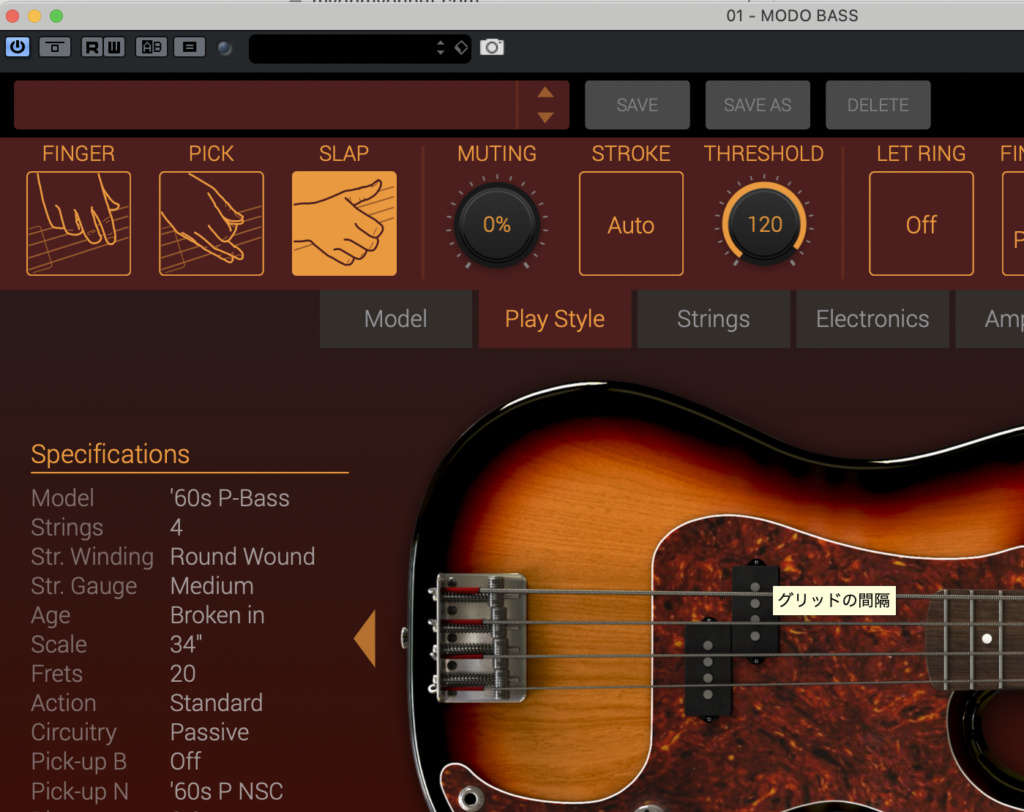Viewport: 1024px width, 812px height.
Task: Switch to the Strings tab
Action: [x=713, y=319]
